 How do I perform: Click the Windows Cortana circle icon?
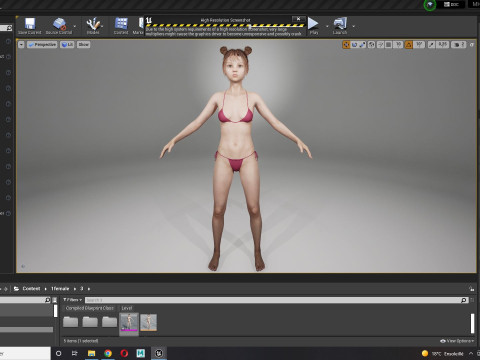(59, 353)
